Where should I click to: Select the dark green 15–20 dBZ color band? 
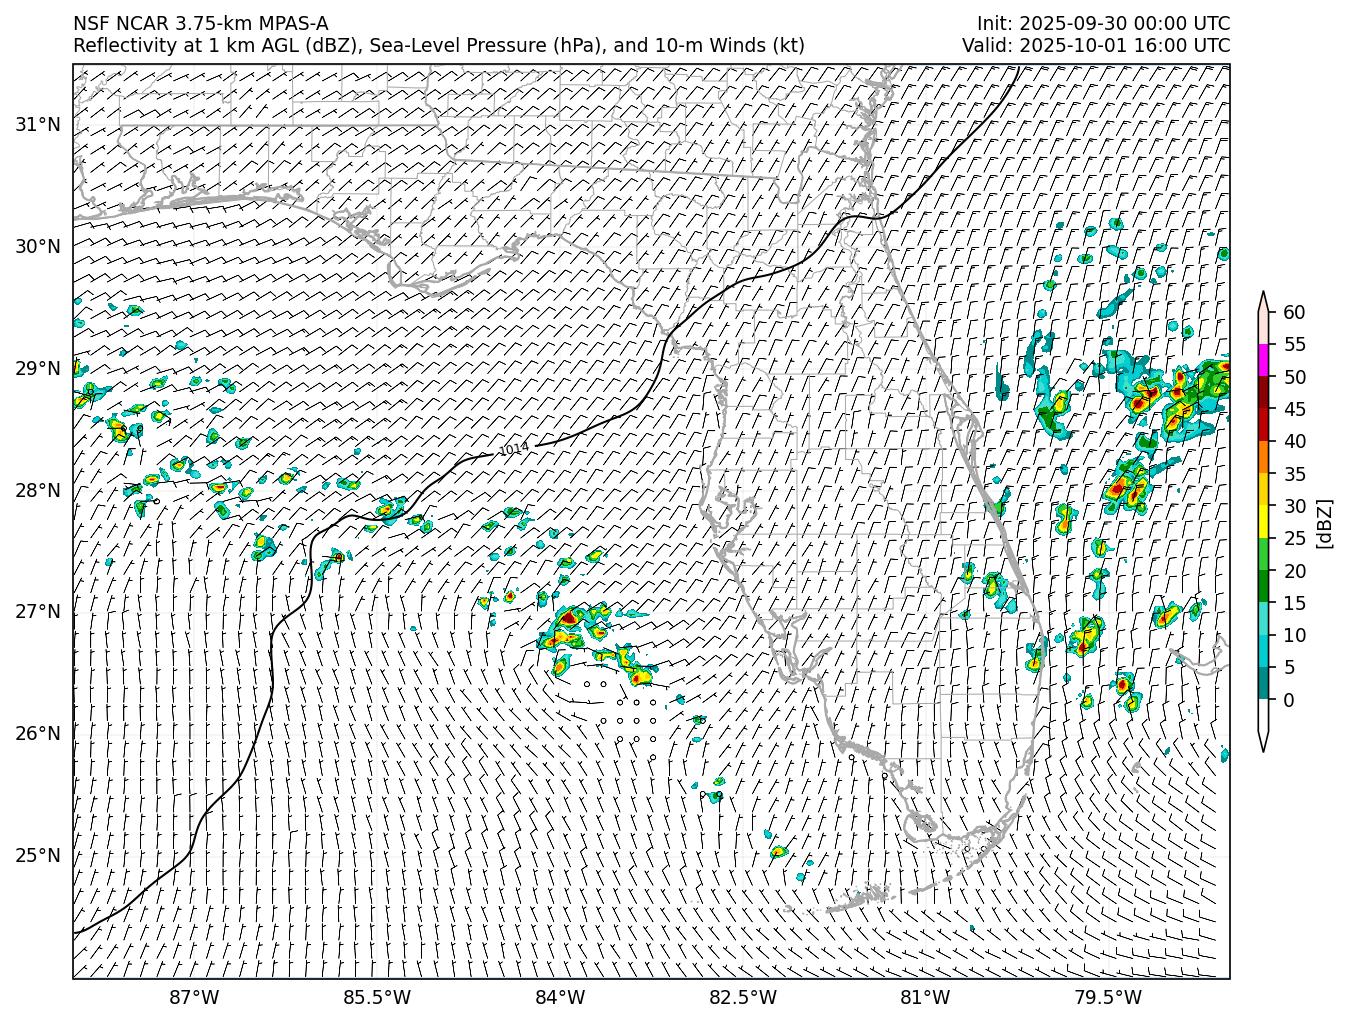[1263, 586]
